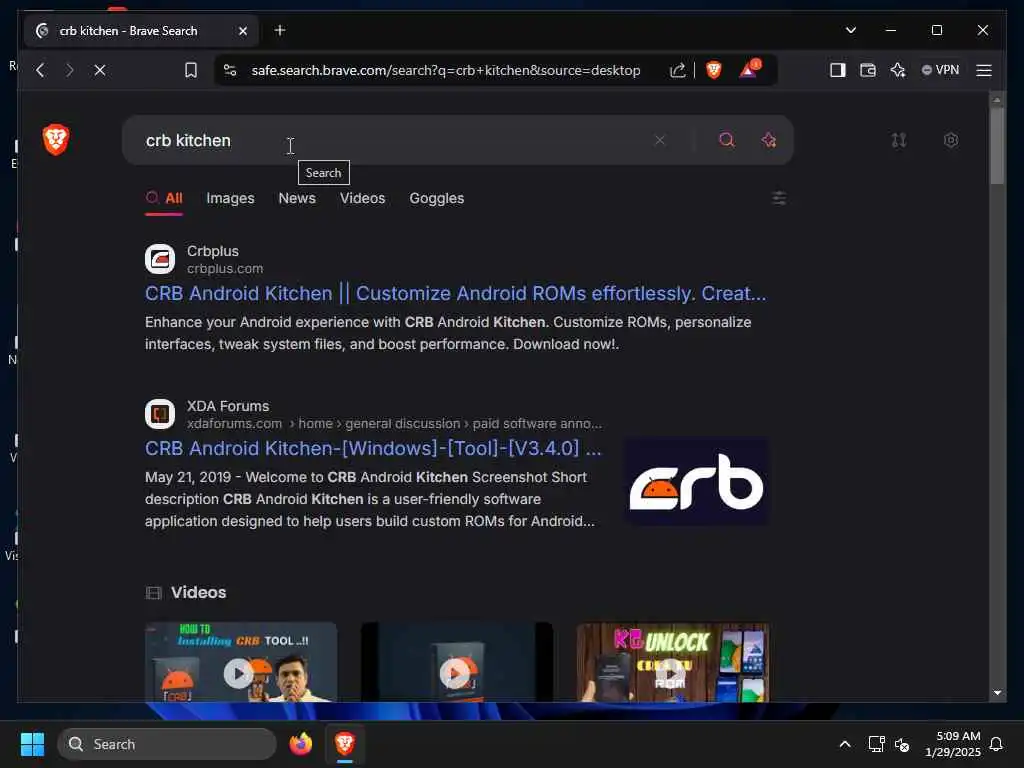Screen dimensions: 1024x768
Task: Open the crb logo result thumbnail
Action: [x=697, y=482]
